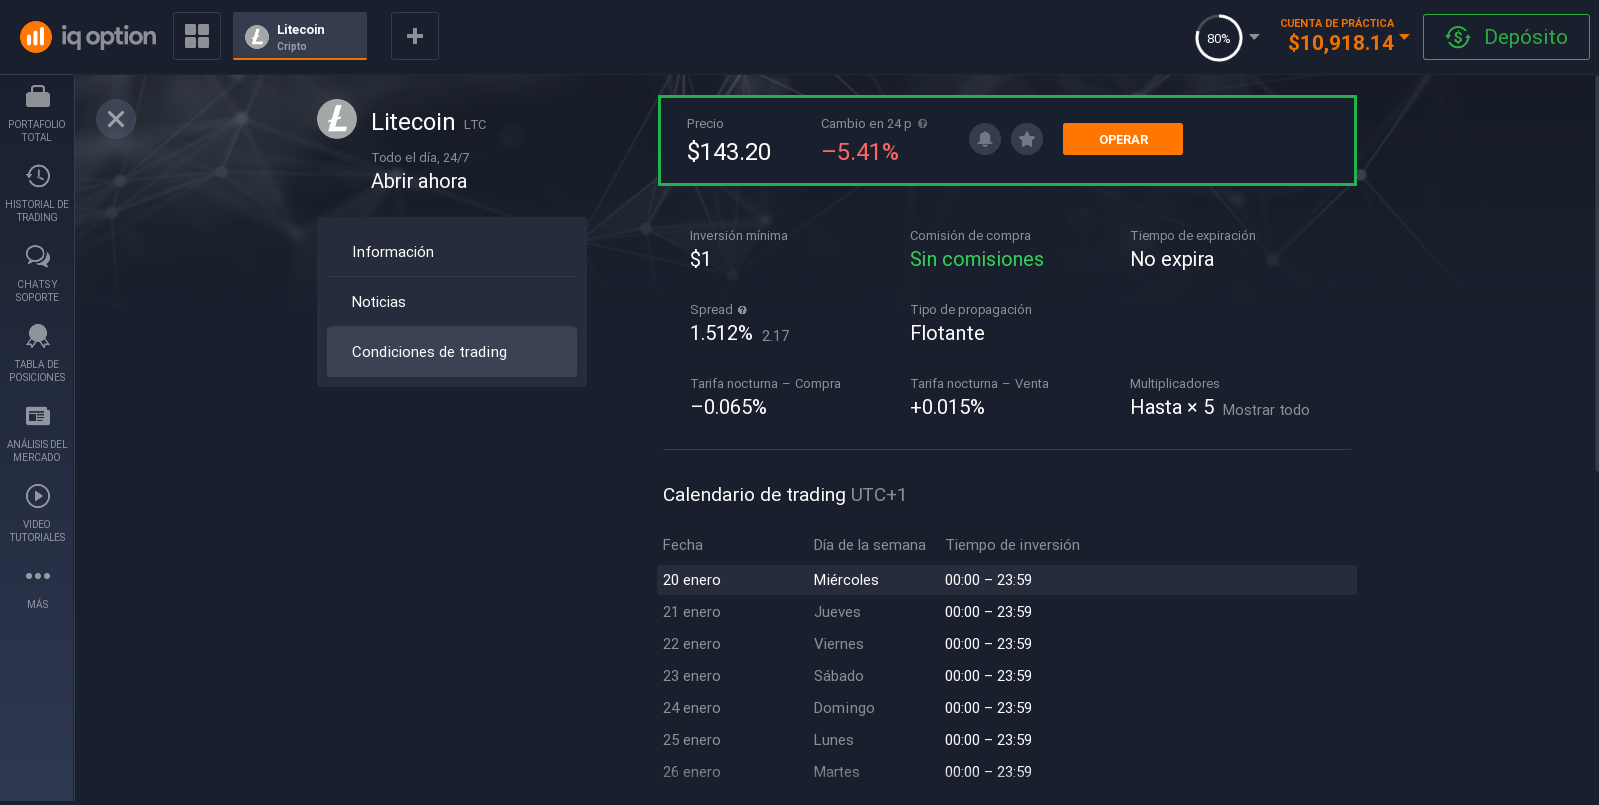Screen dimensions: 1599x805
Task: Click the No expira expiration value
Action: point(1172,259)
